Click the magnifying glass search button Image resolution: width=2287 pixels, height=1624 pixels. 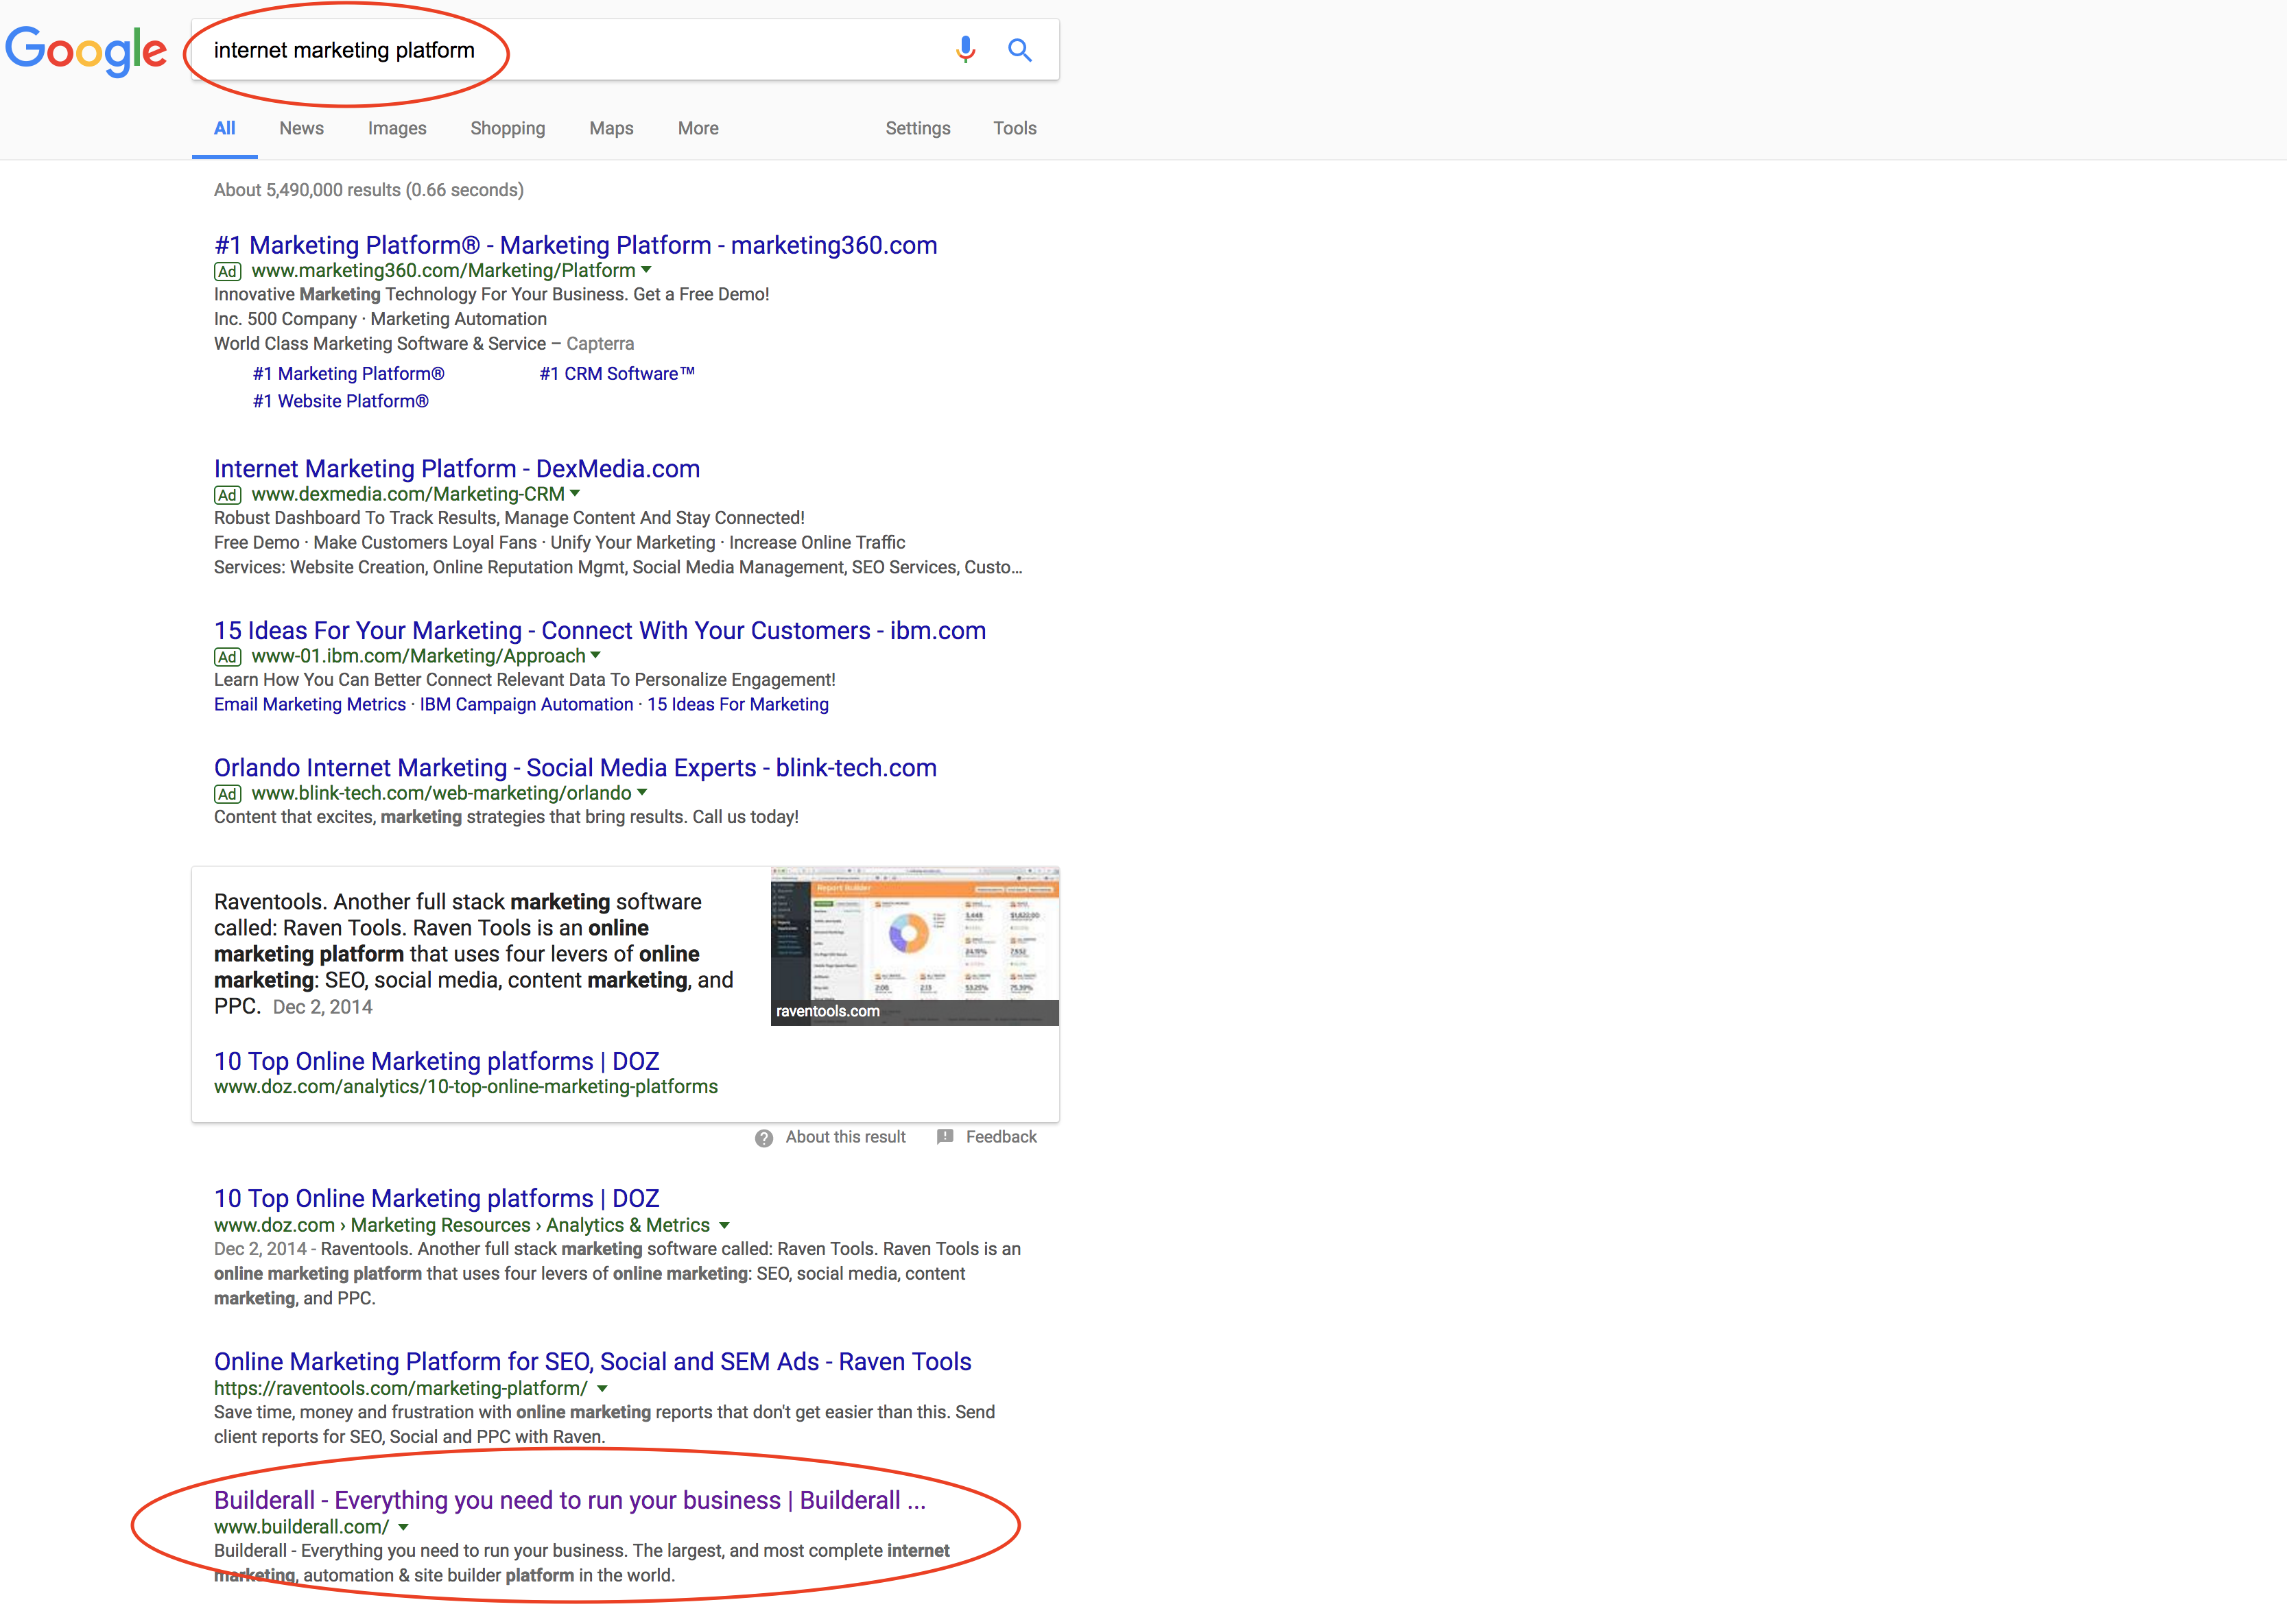pyautogui.click(x=1019, y=50)
